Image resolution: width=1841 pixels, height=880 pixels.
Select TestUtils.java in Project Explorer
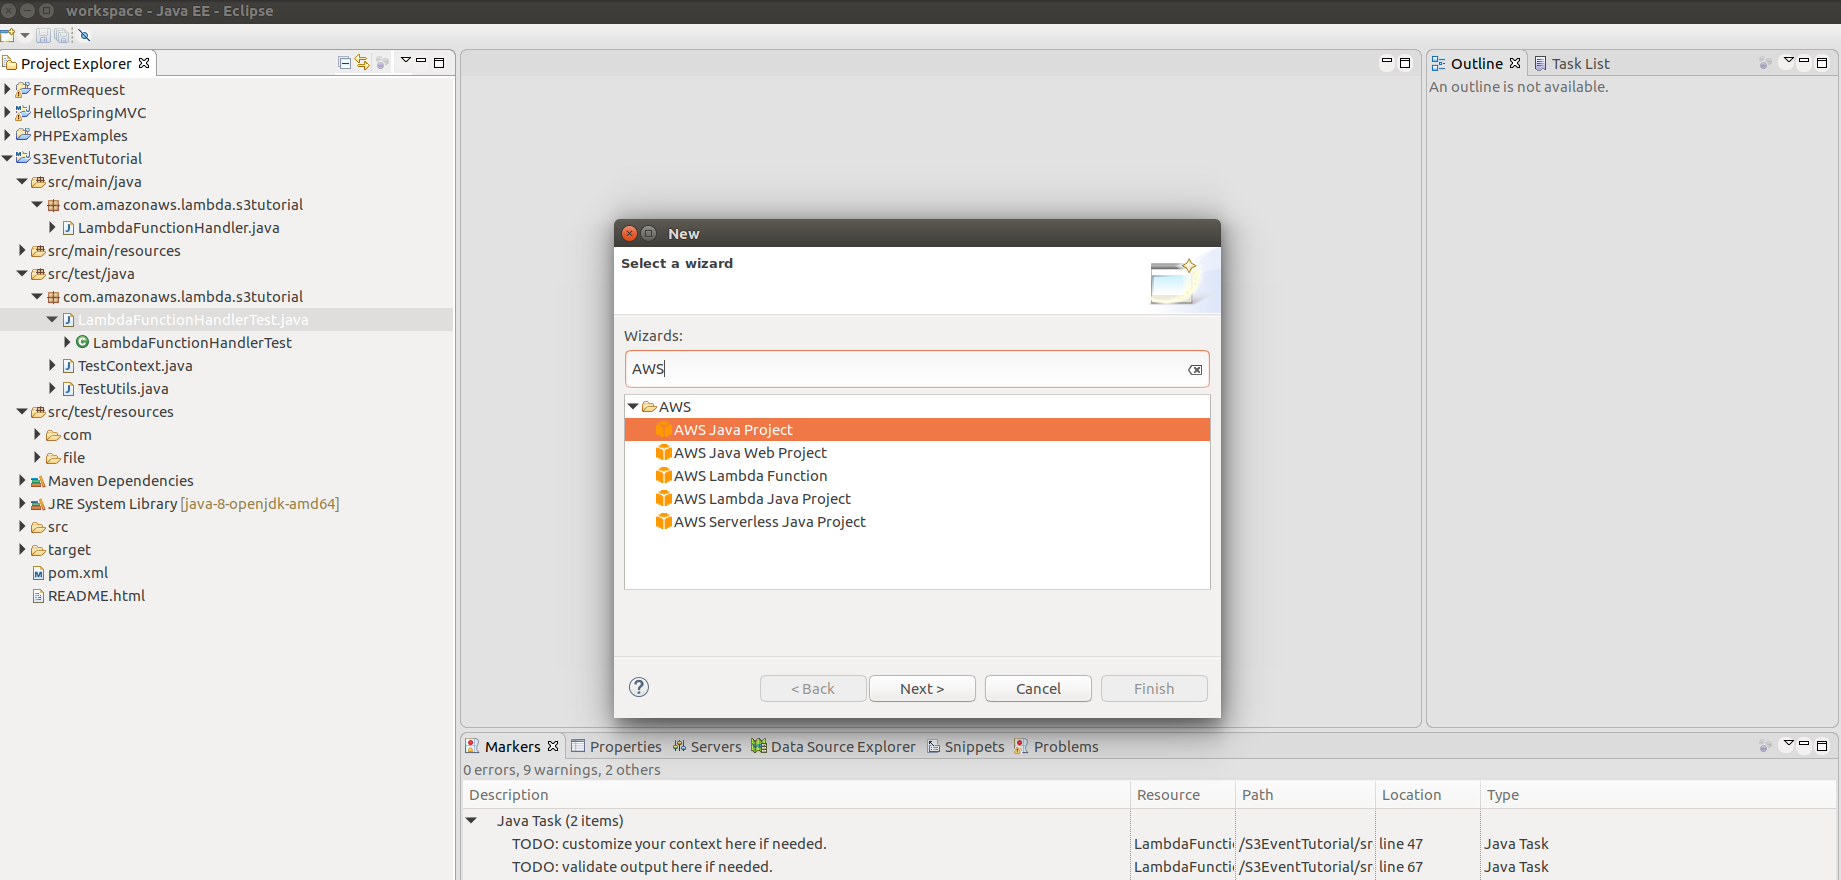[x=123, y=388]
